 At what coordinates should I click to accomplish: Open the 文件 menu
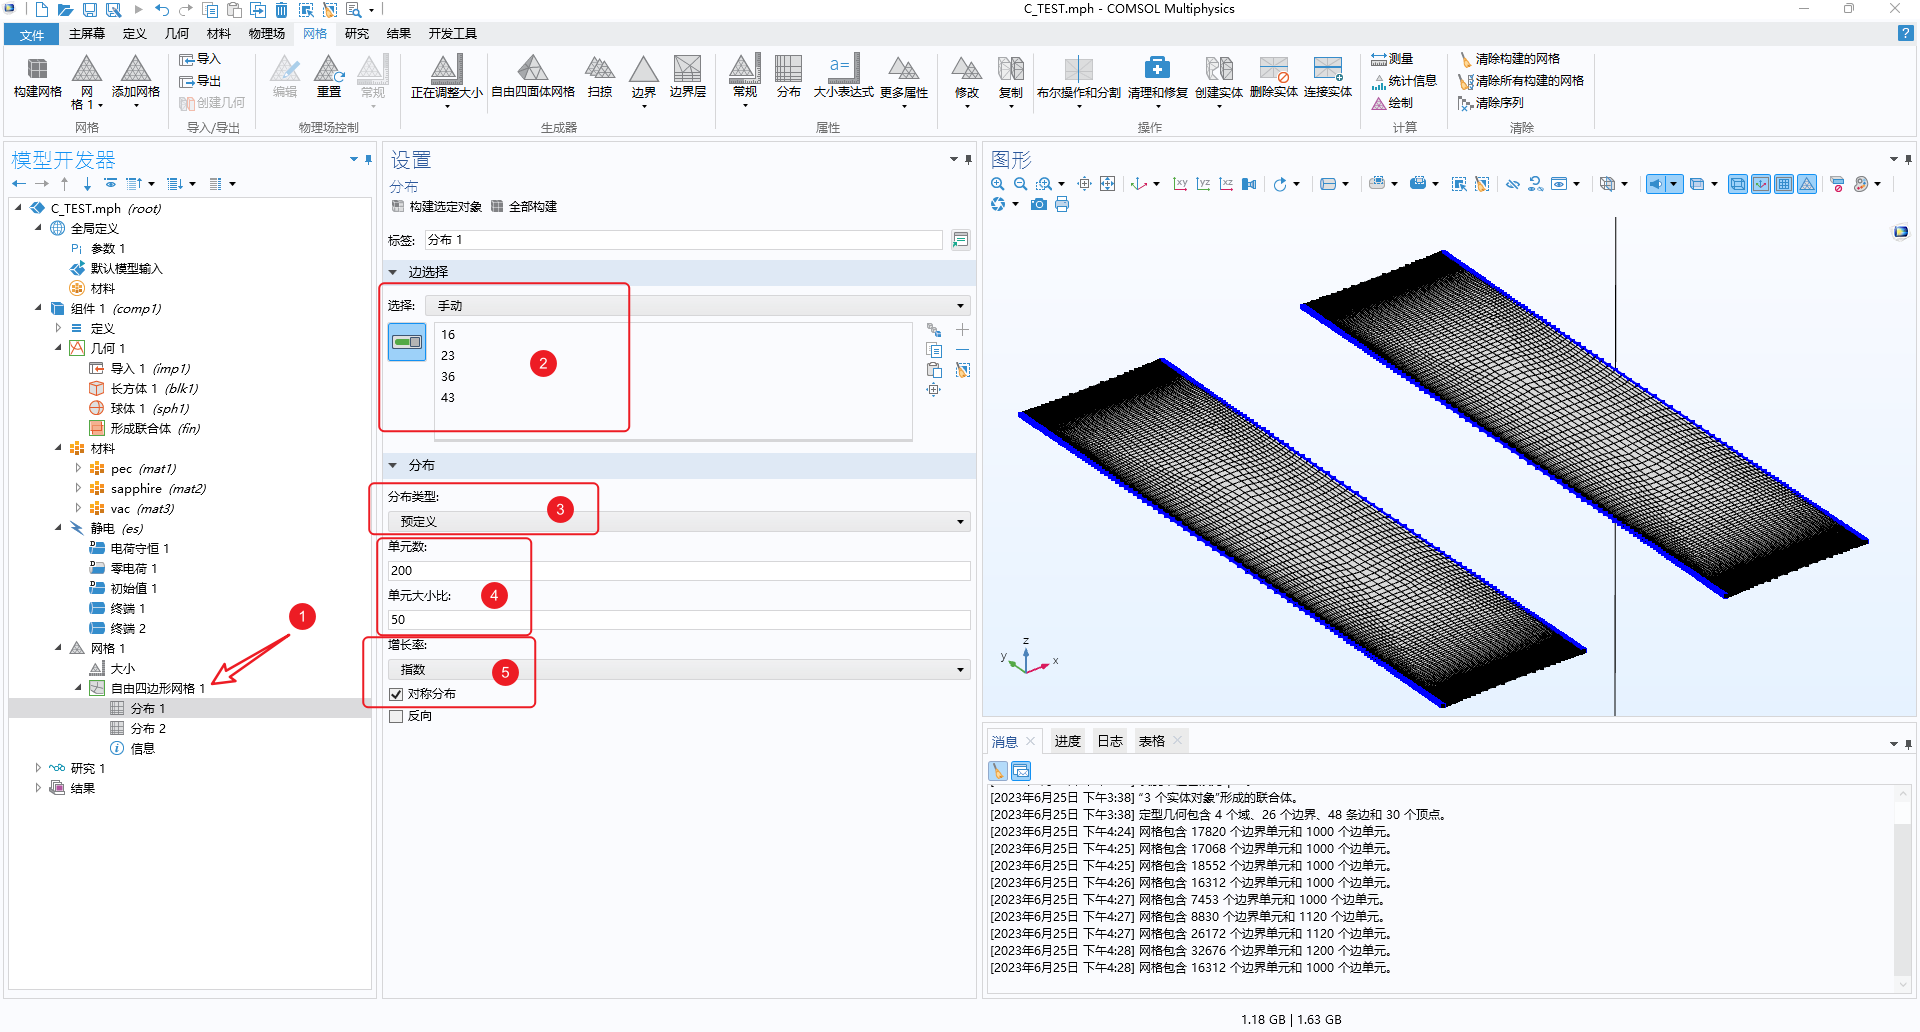click(x=32, y=35)
